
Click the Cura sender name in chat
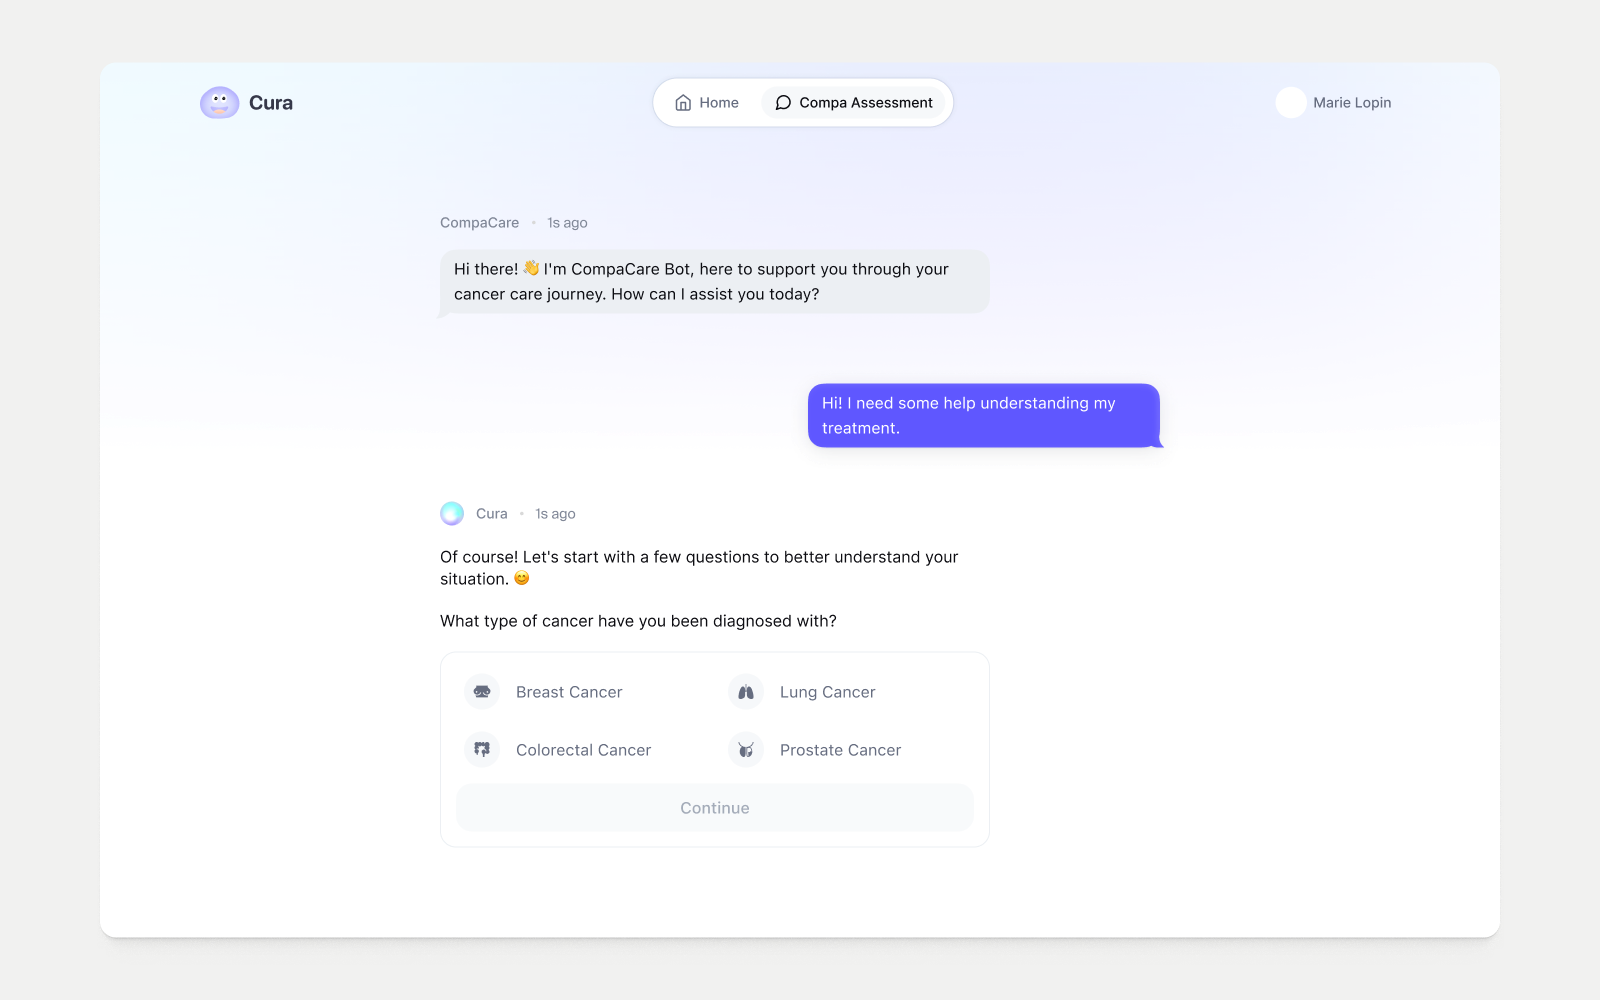[491, 514]
